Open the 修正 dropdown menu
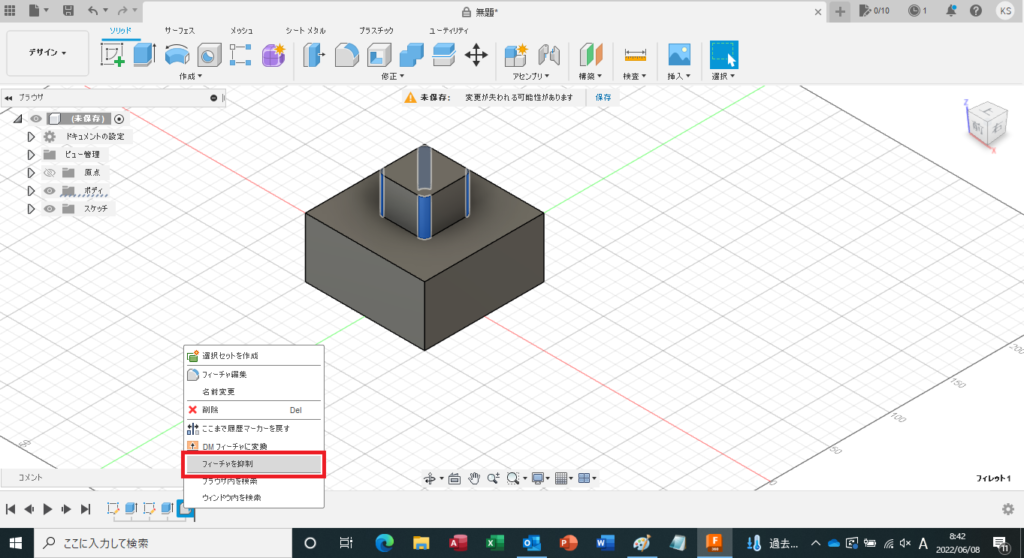 tap(393, 76)
